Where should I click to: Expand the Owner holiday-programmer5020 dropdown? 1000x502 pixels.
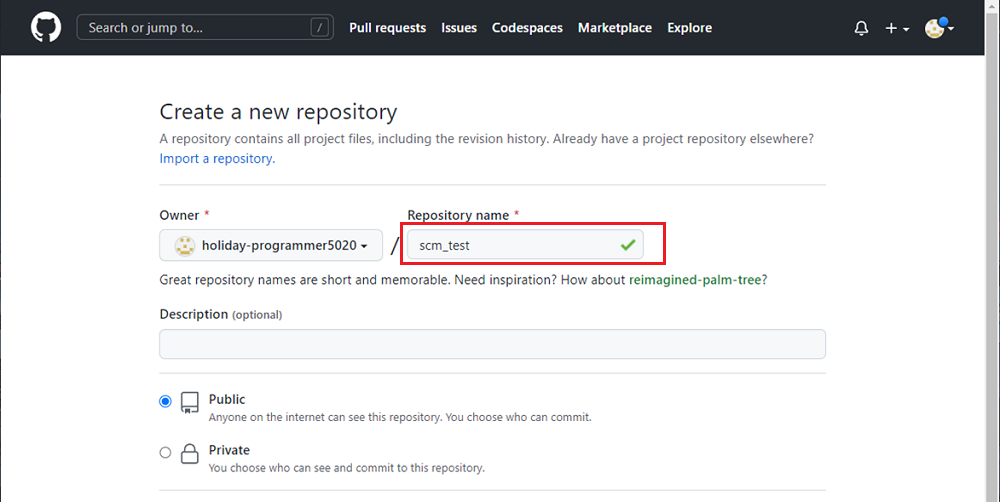click(x=271, y=245)
